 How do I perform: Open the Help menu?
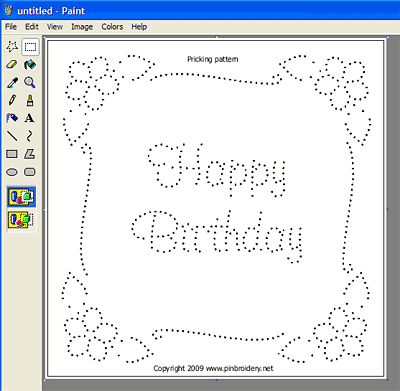pos(139,27)
